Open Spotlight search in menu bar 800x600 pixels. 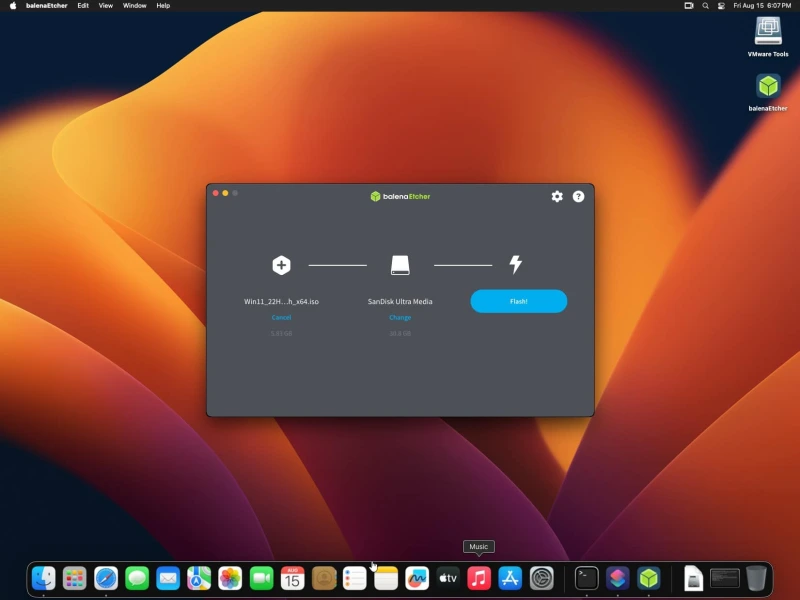(705, 6)
